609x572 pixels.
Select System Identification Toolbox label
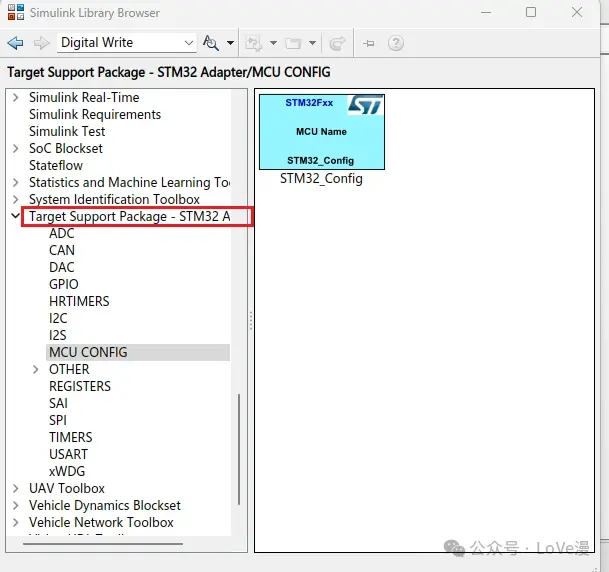pyautogui.click(x=114, y=199)
